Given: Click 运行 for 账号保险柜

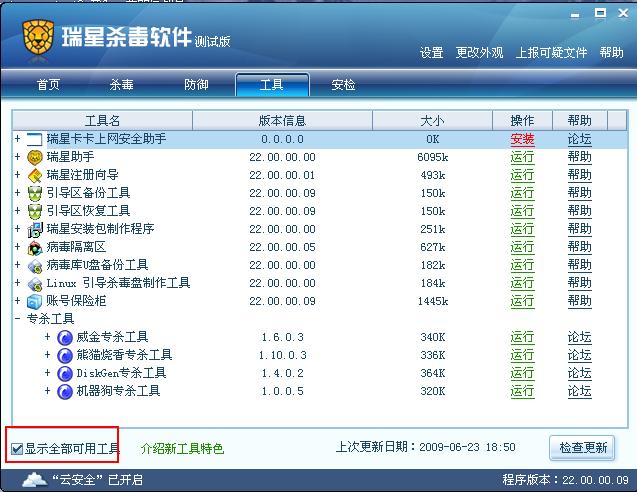Looking at the screenshot, I should point(522,301).
